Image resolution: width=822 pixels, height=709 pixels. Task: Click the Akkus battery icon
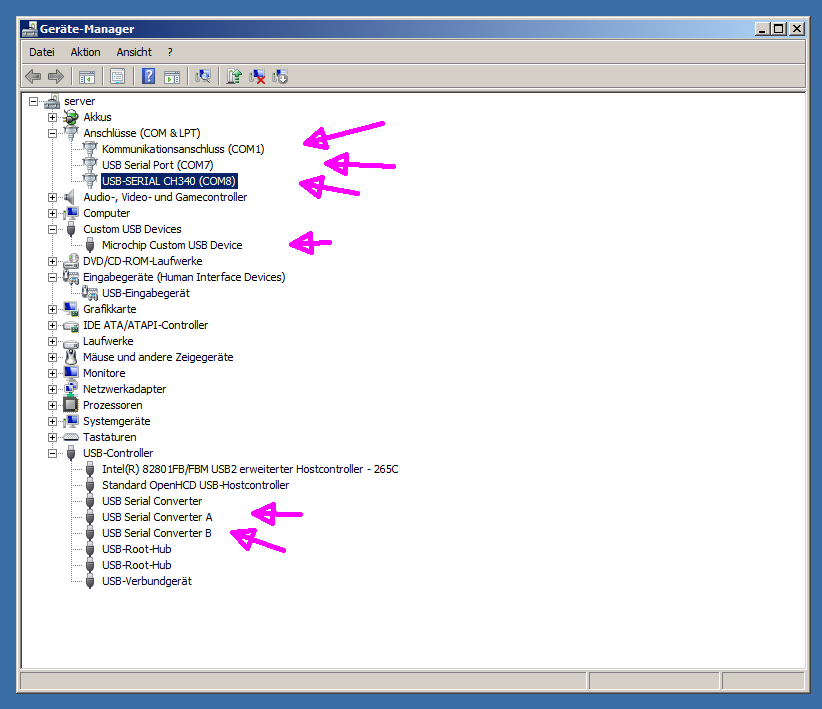point(71,117)
